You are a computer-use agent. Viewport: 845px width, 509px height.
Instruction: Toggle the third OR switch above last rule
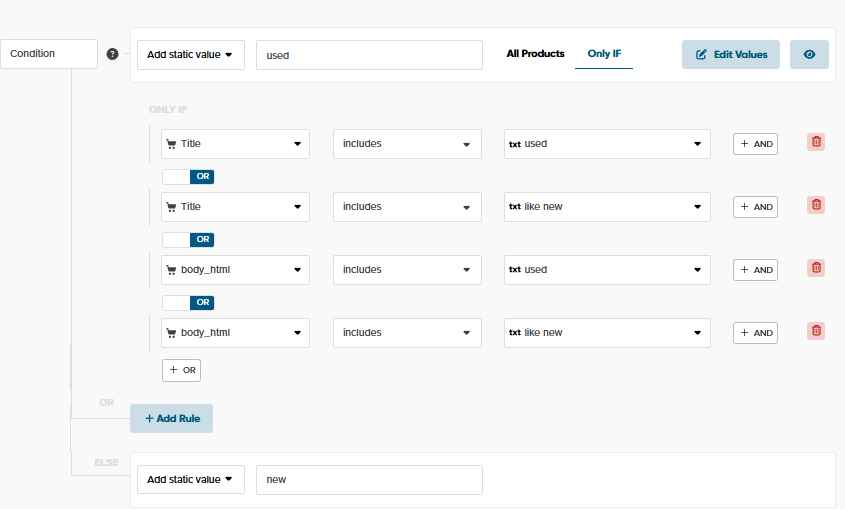pos(188,302)
